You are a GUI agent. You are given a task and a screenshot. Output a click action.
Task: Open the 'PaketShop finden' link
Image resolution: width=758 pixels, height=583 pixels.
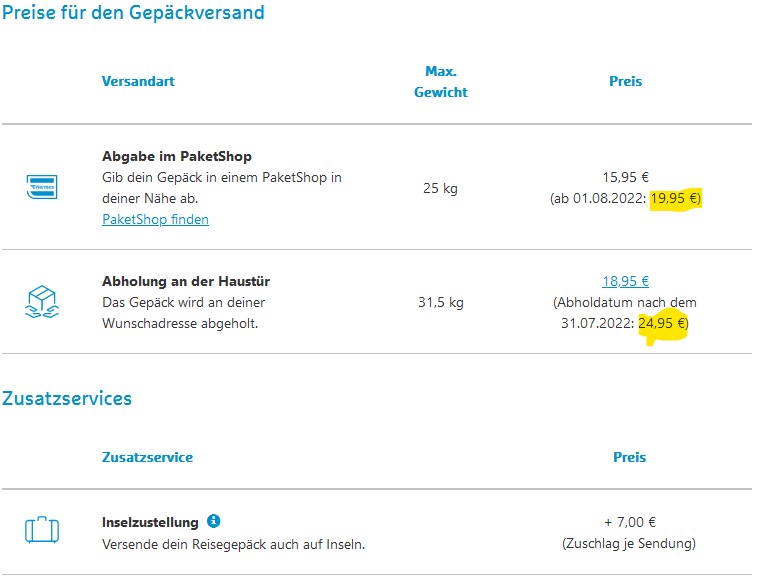(x=155, y=219)
